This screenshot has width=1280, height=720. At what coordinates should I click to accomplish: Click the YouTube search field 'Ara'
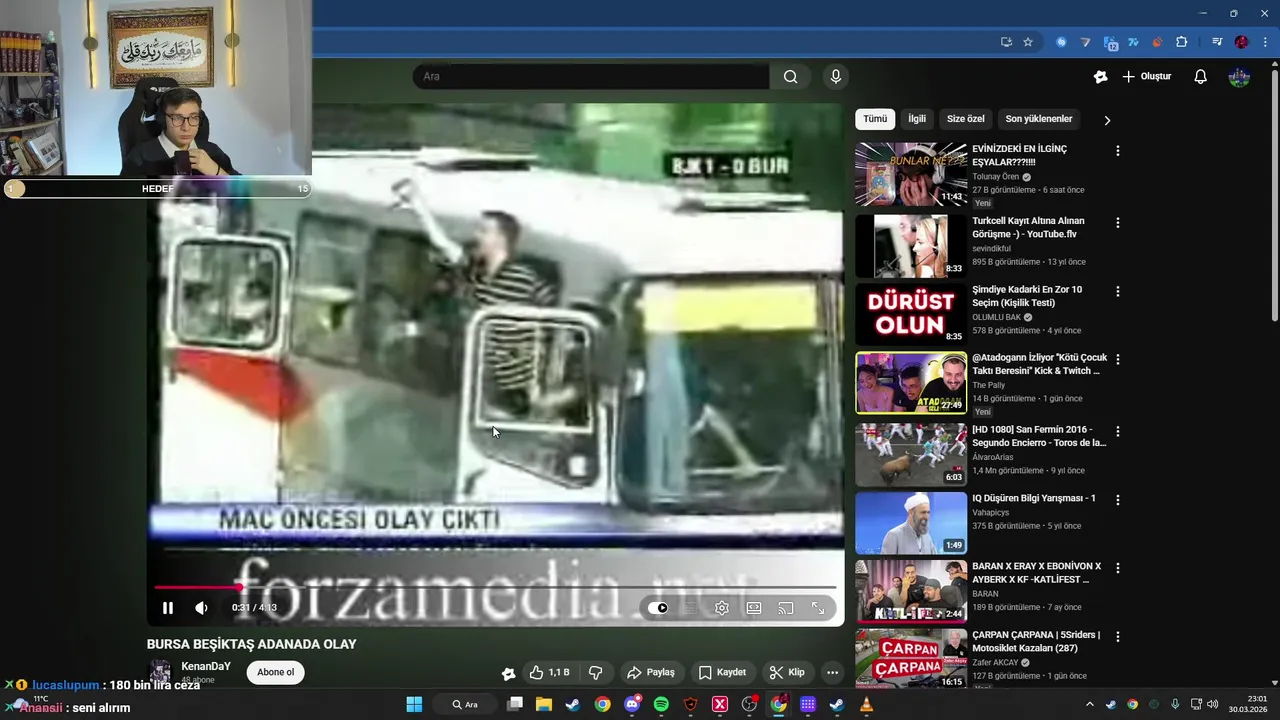click(x=591, y=77)
